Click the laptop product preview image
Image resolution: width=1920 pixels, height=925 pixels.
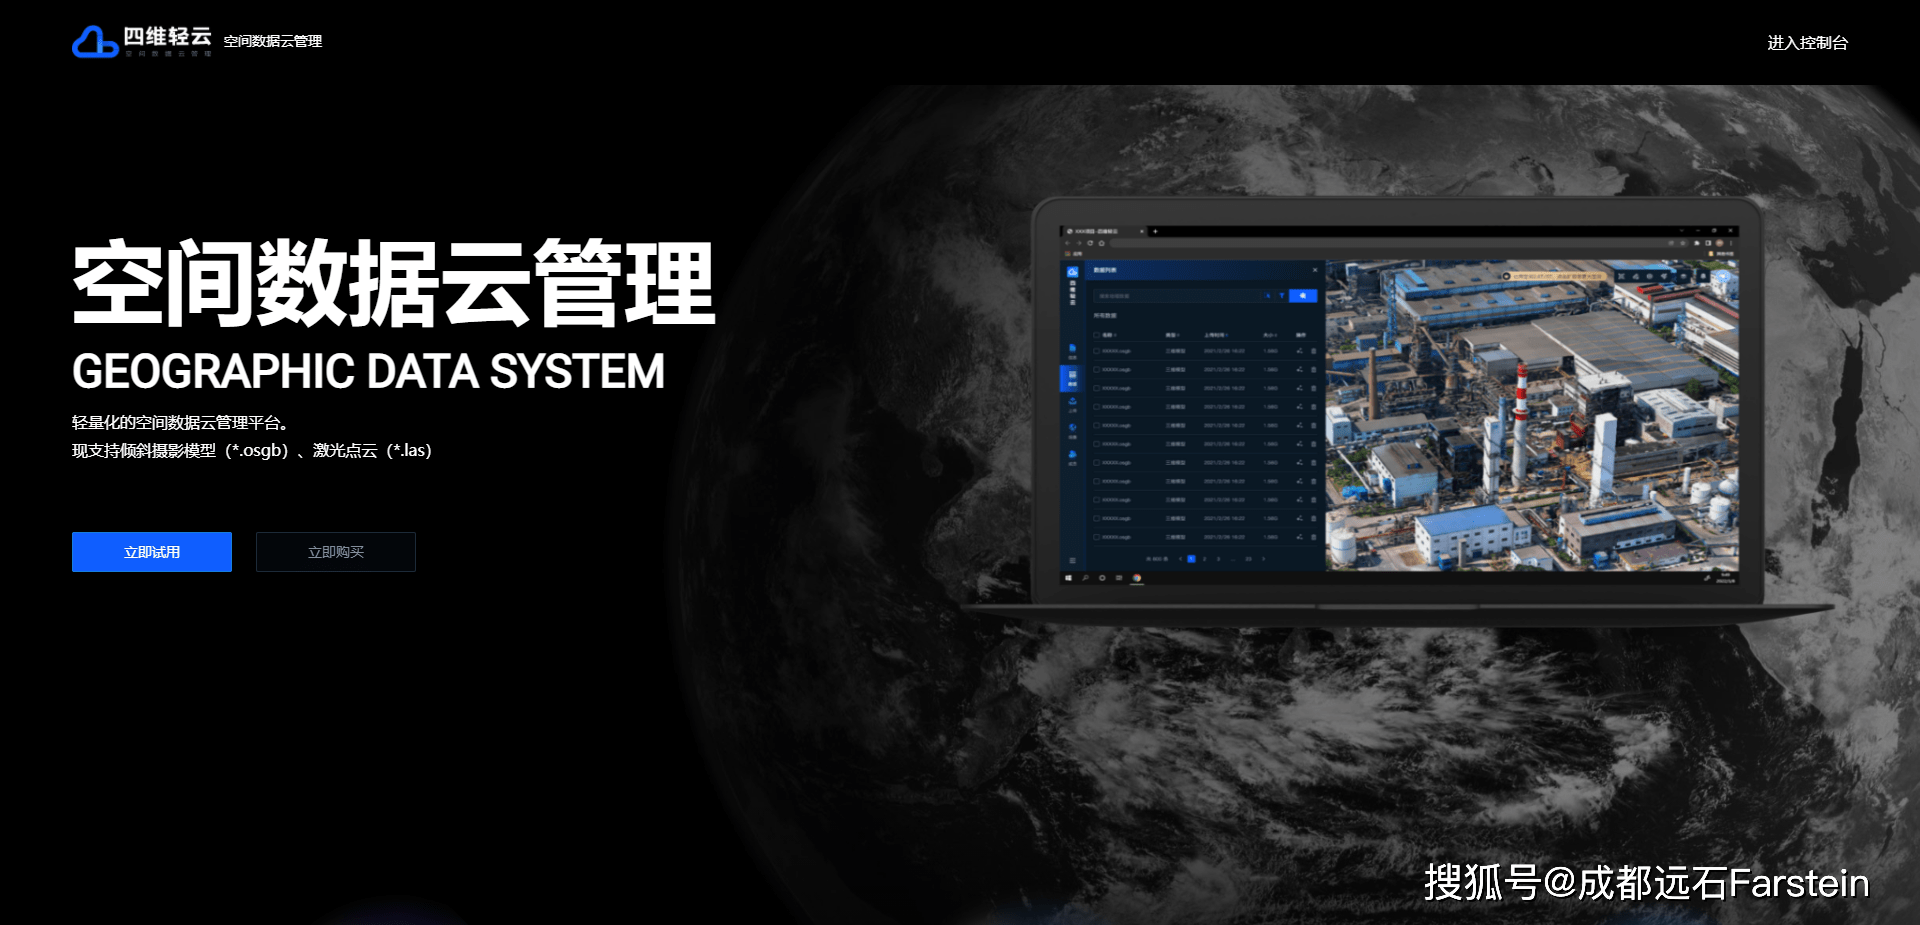1397,410
